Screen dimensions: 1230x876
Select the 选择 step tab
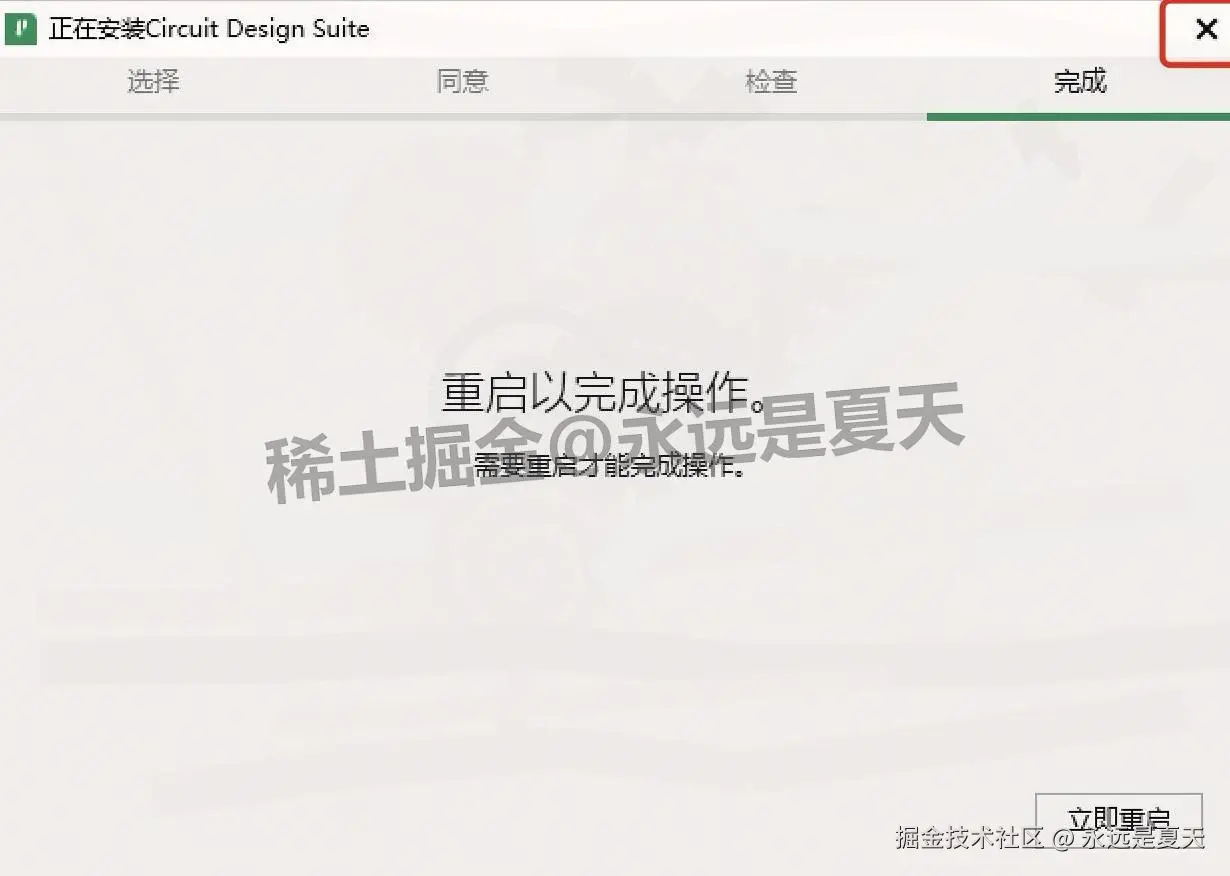(153, 82)
